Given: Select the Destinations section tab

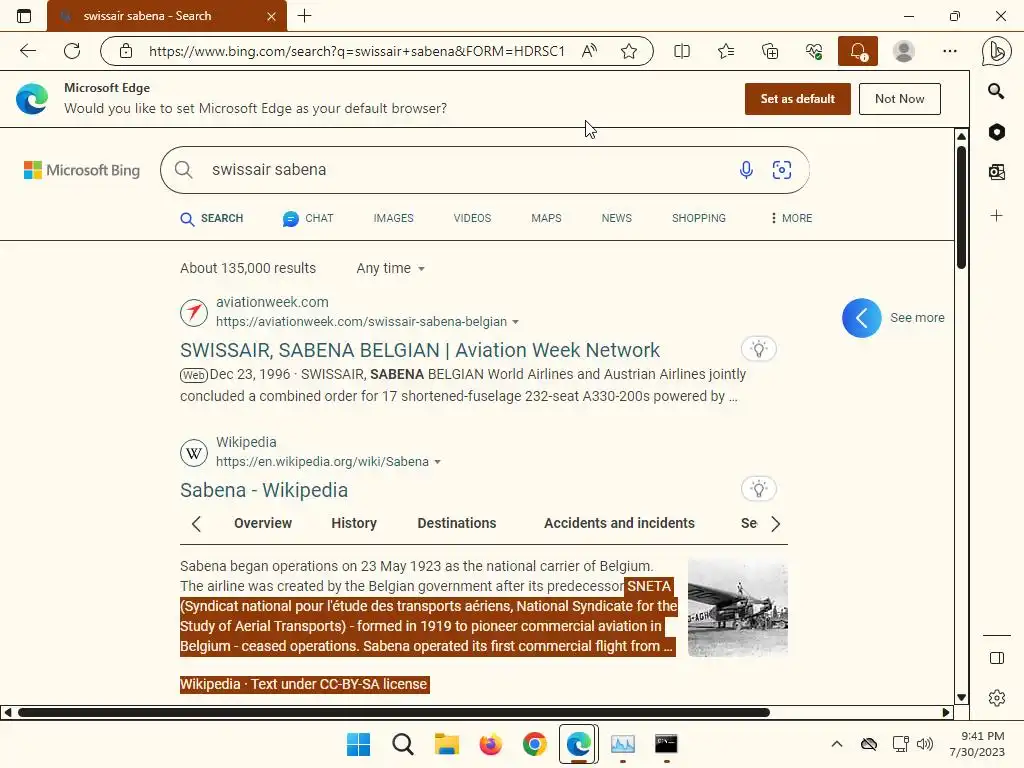Looking at the screenshot, I should (456, 523).
